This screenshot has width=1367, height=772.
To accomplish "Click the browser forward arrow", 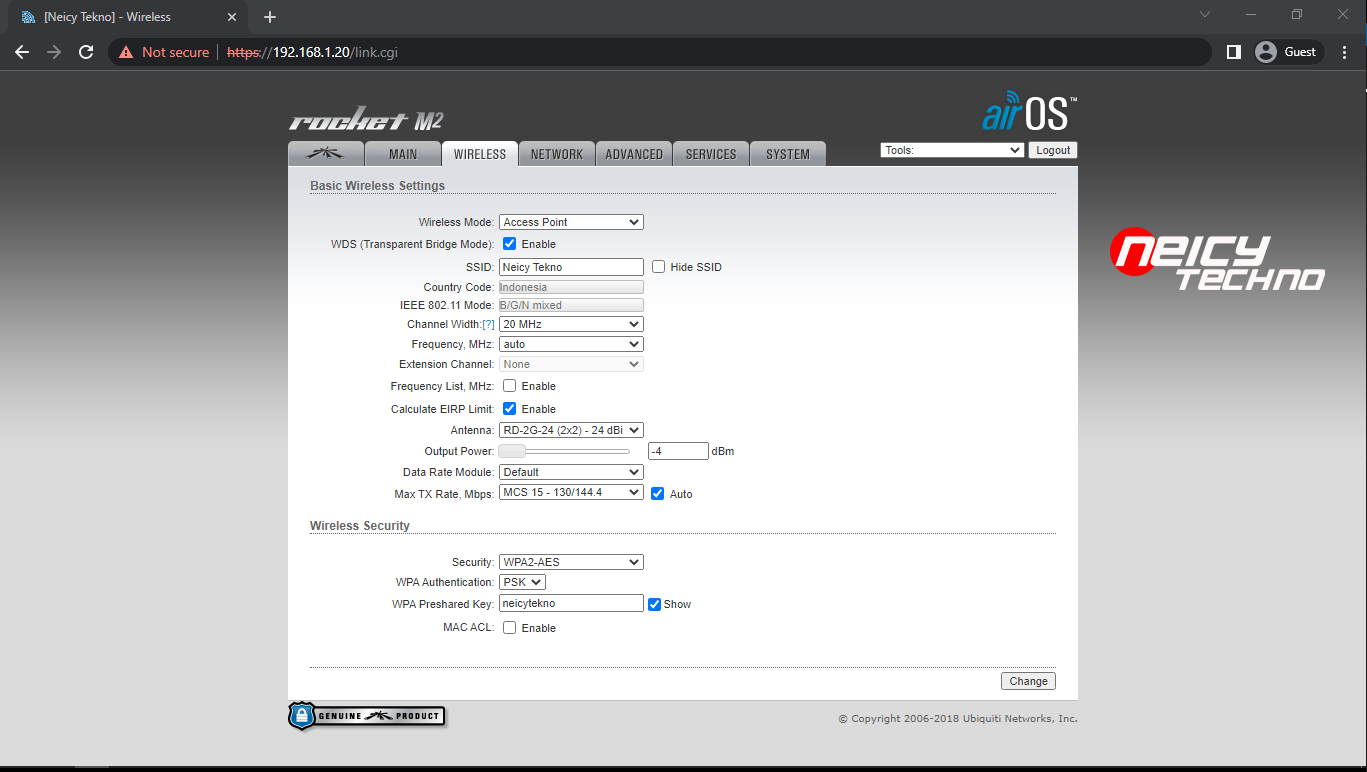I will pos(54,52).
